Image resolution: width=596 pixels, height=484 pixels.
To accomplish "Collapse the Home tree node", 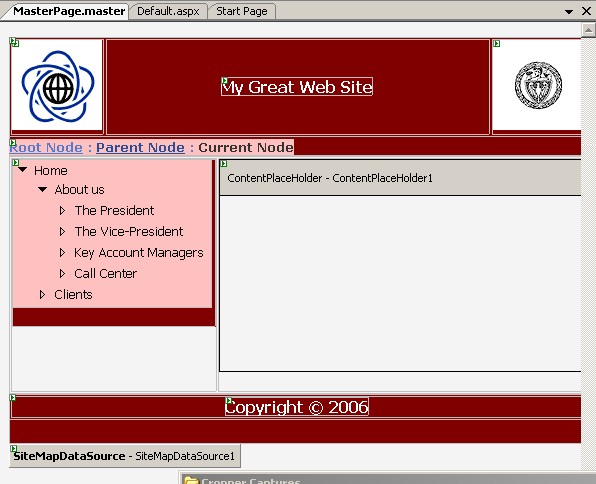I will coord(23,170).
